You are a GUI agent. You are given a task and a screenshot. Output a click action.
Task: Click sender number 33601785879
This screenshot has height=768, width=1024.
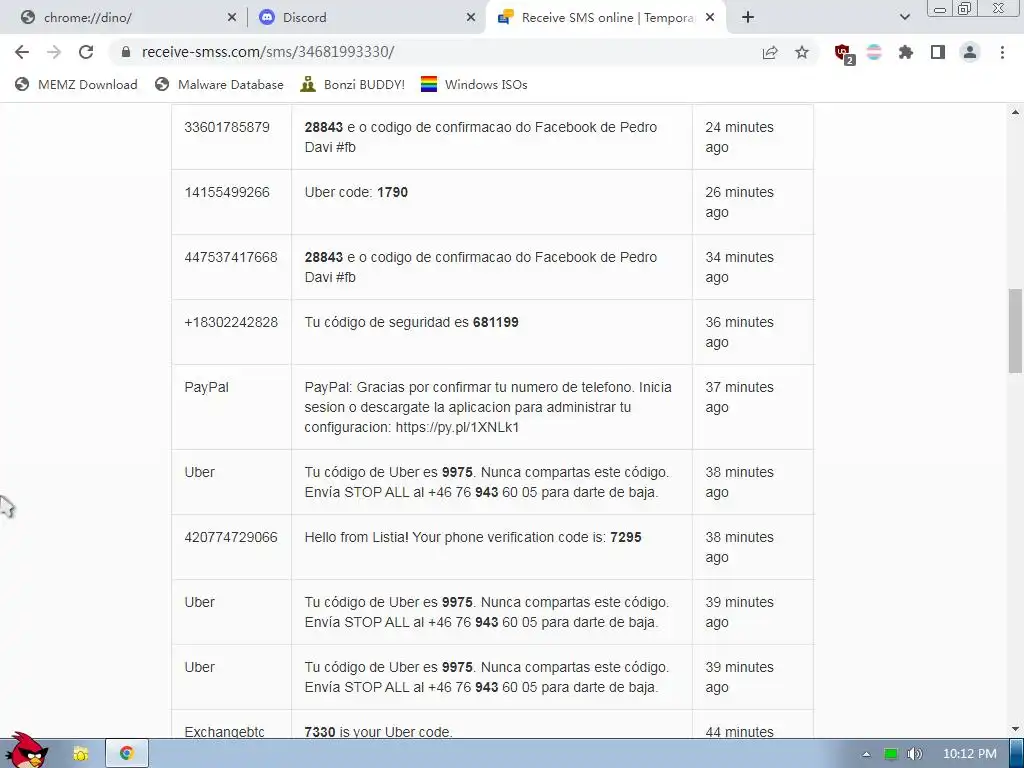click(227, 127)
